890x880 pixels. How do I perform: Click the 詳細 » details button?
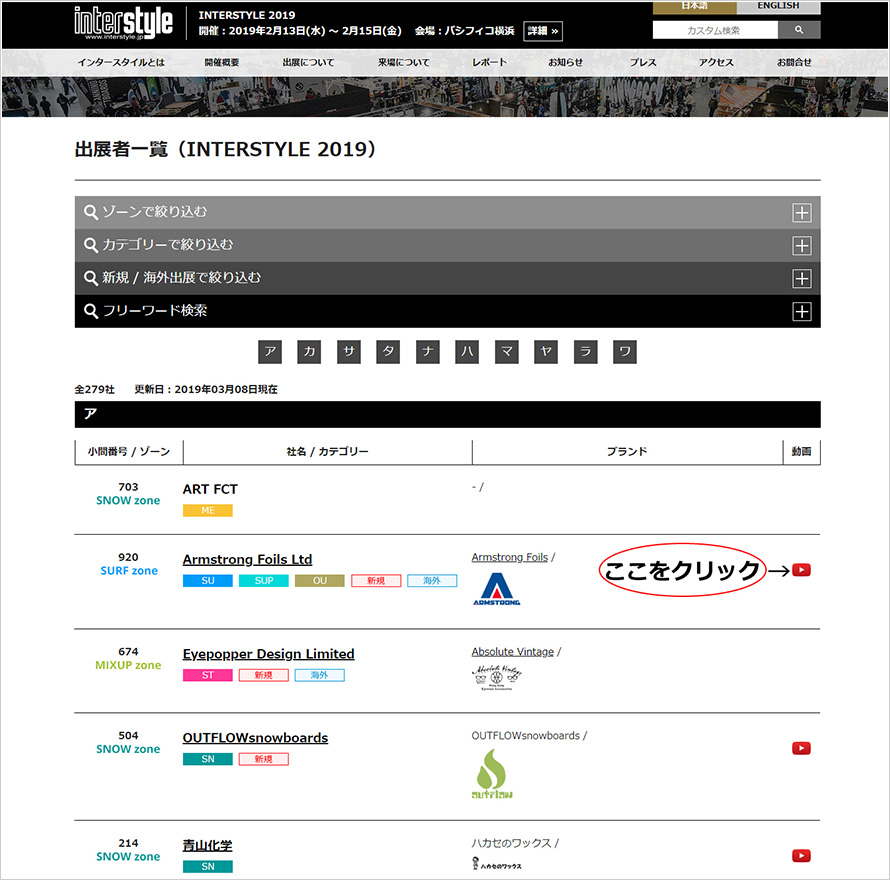(x=543, y=31)
